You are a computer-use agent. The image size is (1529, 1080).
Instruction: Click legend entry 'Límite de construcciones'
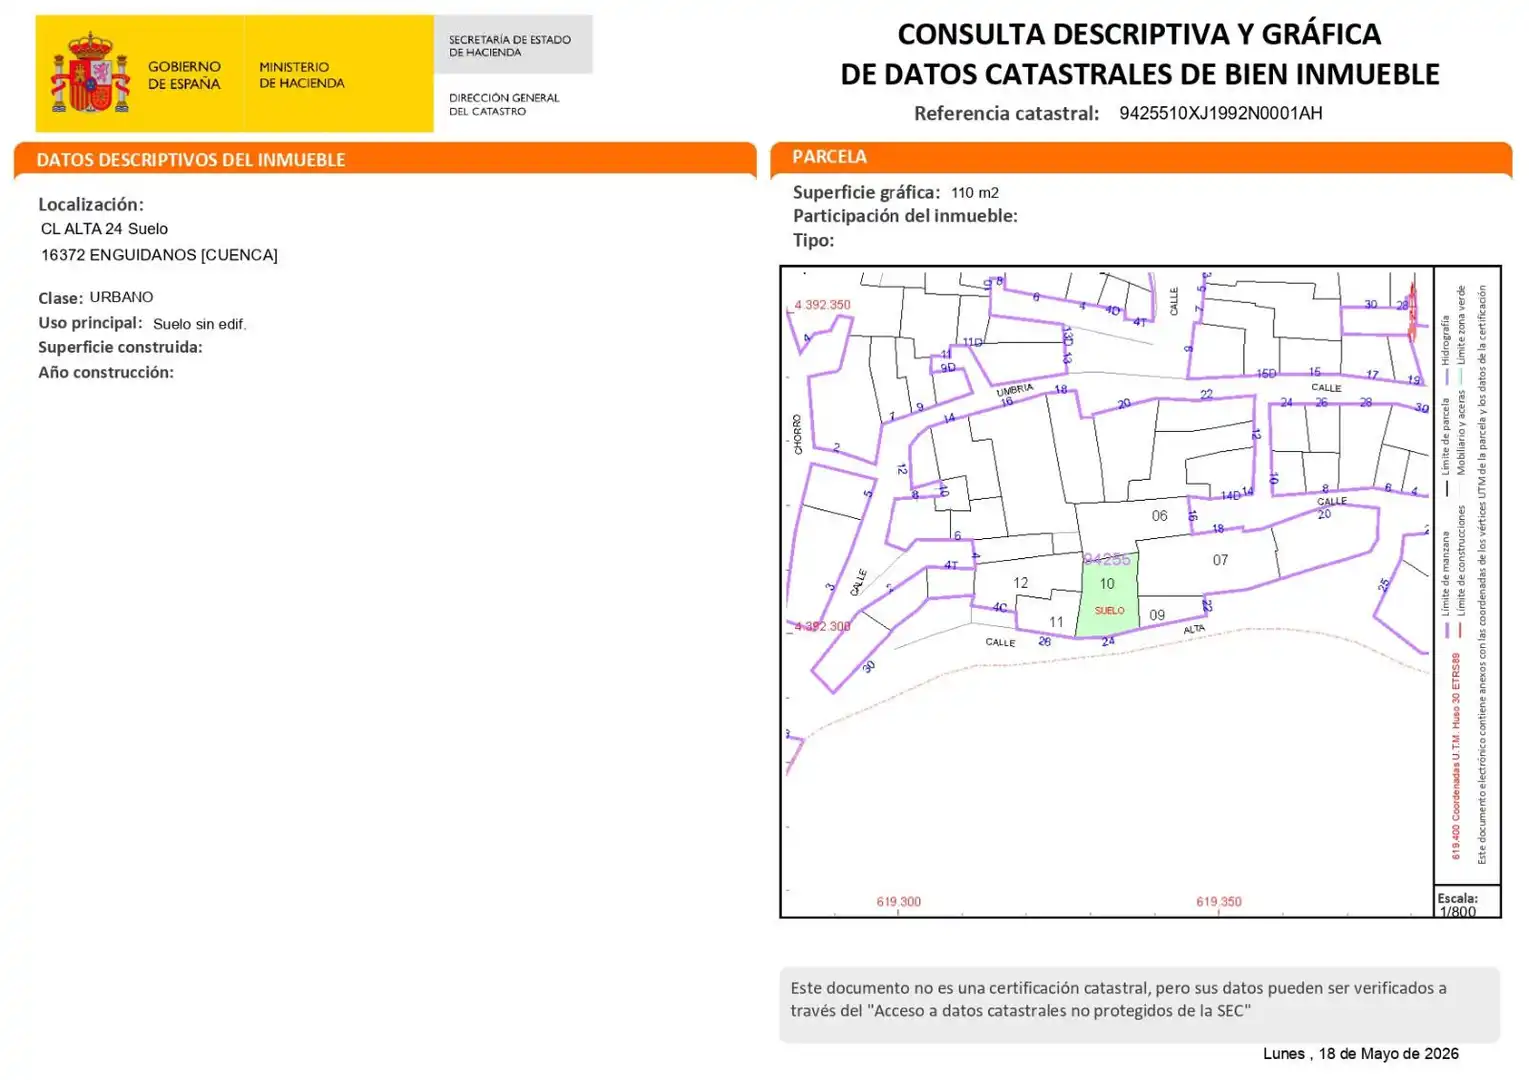[1460, 570]
